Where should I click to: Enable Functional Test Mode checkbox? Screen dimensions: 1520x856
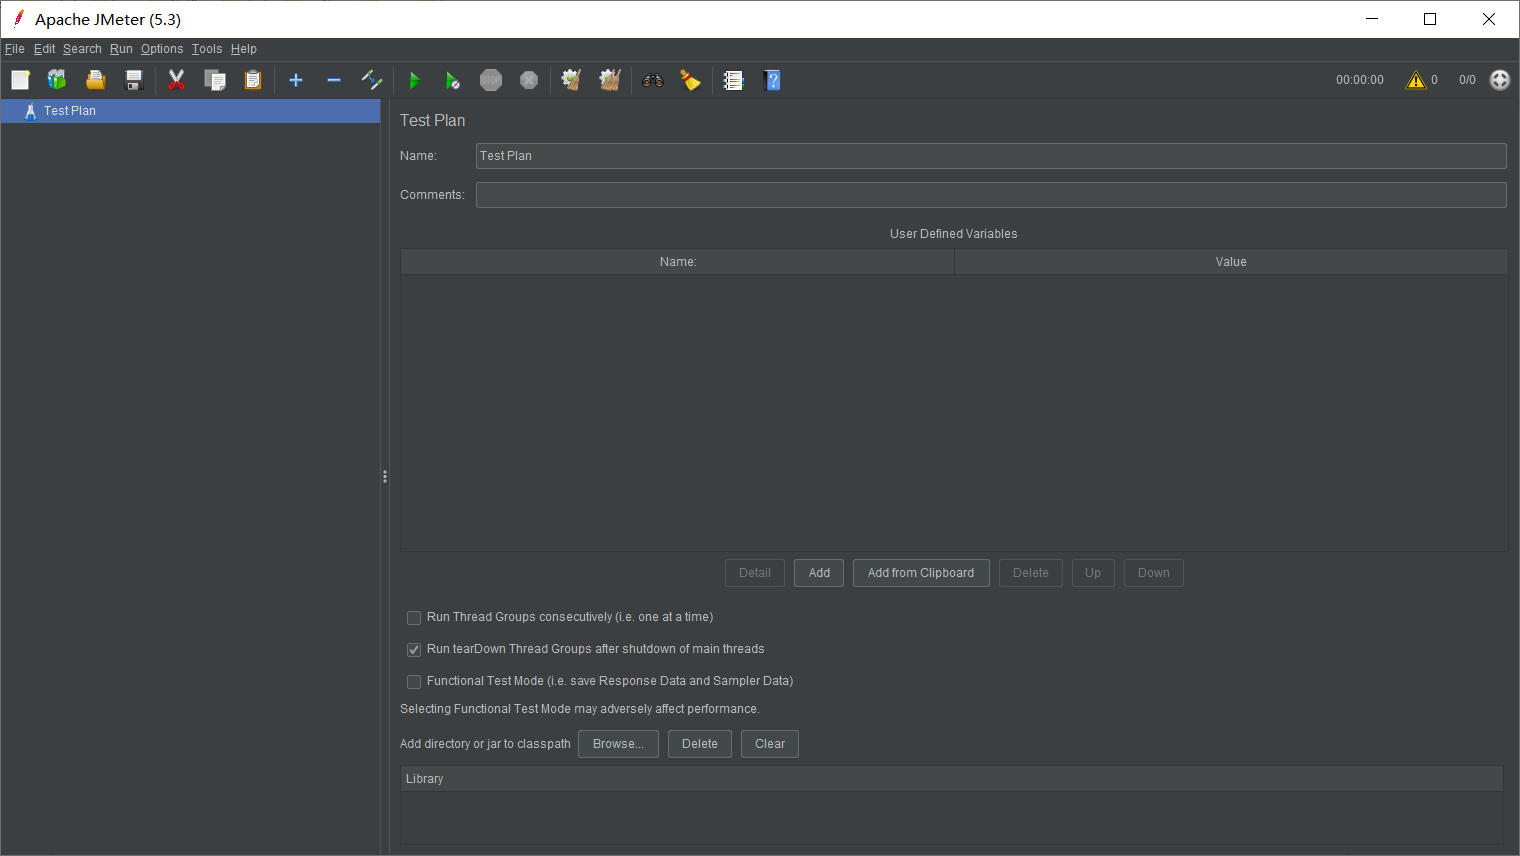coord(414,682)
